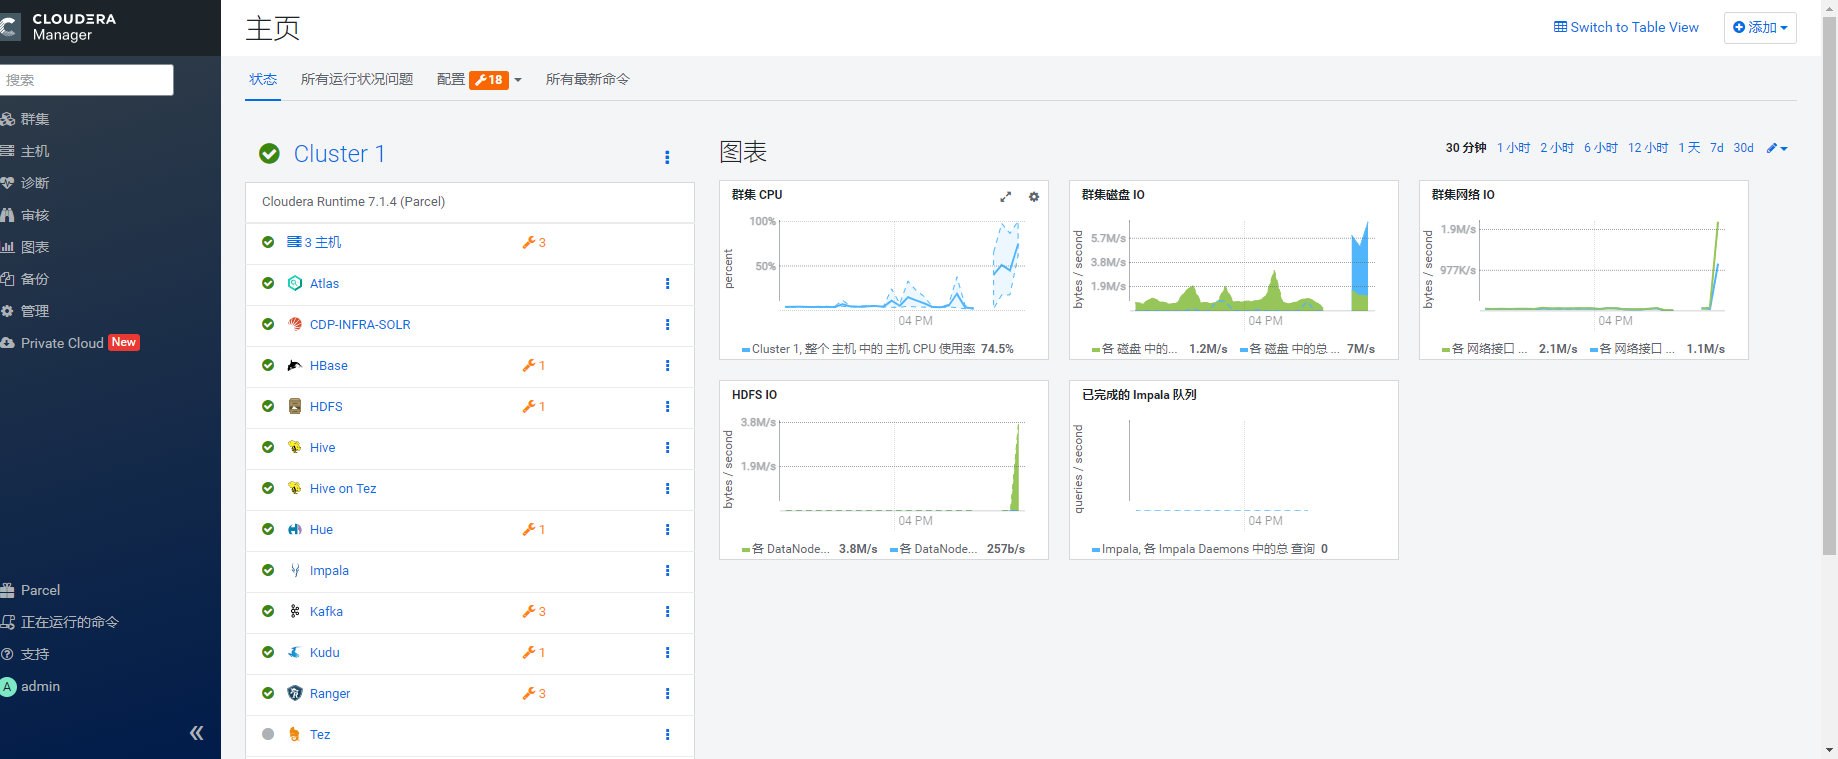Open the Hive service link
Viewport: 1838px width, 759px height.
(x=322, y=447)
